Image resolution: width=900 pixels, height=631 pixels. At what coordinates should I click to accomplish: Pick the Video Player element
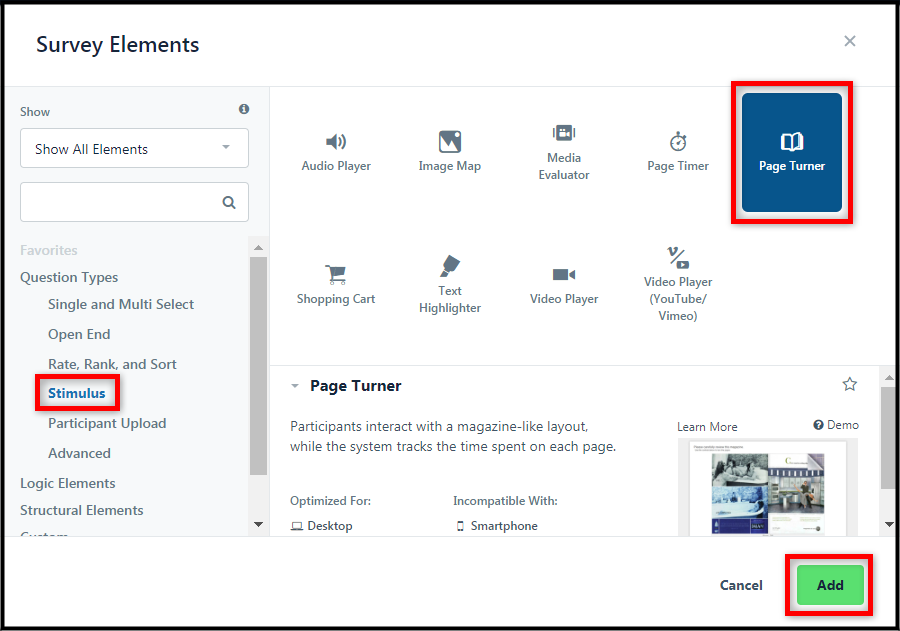coord(564,285)
